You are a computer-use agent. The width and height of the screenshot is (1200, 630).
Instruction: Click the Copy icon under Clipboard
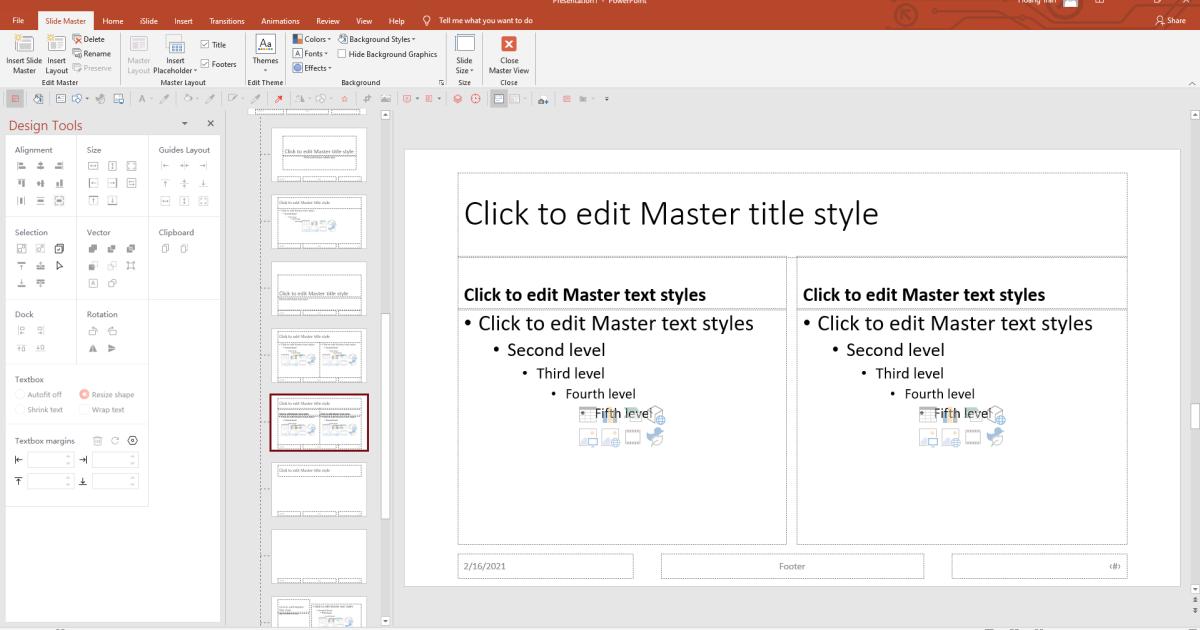coord(164,249)
